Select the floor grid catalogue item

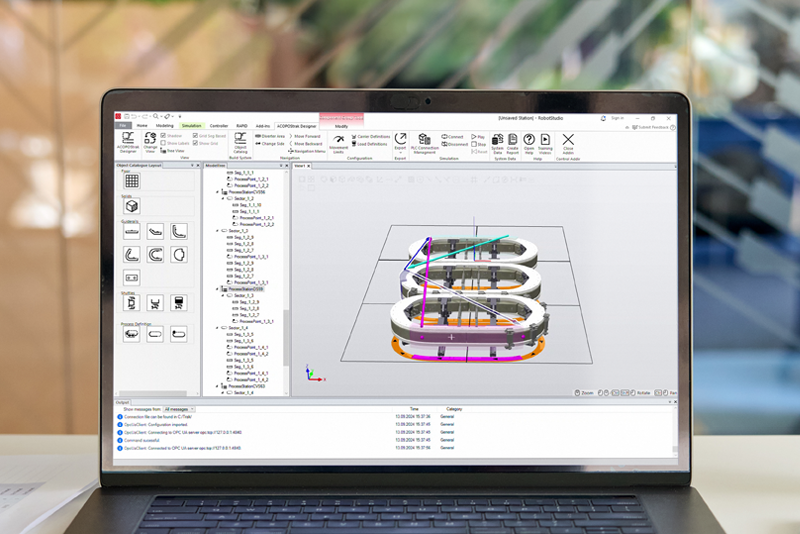coord(132,181)
